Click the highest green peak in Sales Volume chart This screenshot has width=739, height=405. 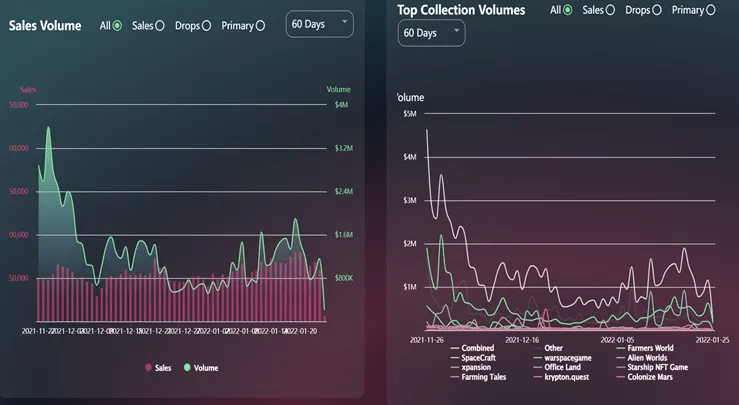click(x=47, y=128)
